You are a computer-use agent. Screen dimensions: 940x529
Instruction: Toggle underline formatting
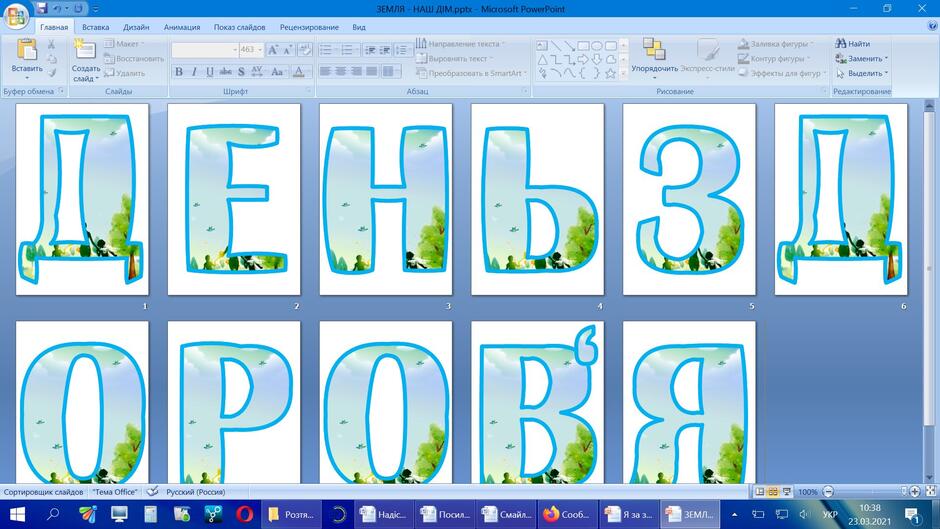point(209,72)
